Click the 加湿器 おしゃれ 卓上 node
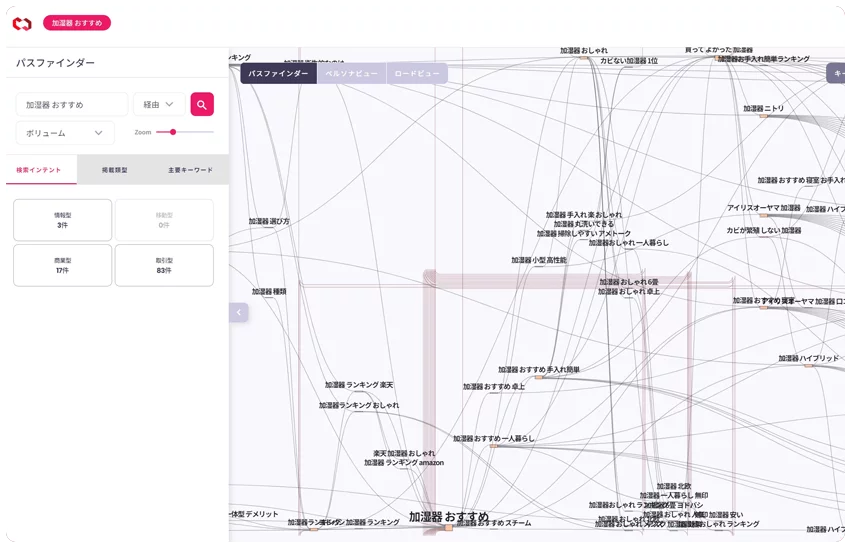 (x=628, y=291)
